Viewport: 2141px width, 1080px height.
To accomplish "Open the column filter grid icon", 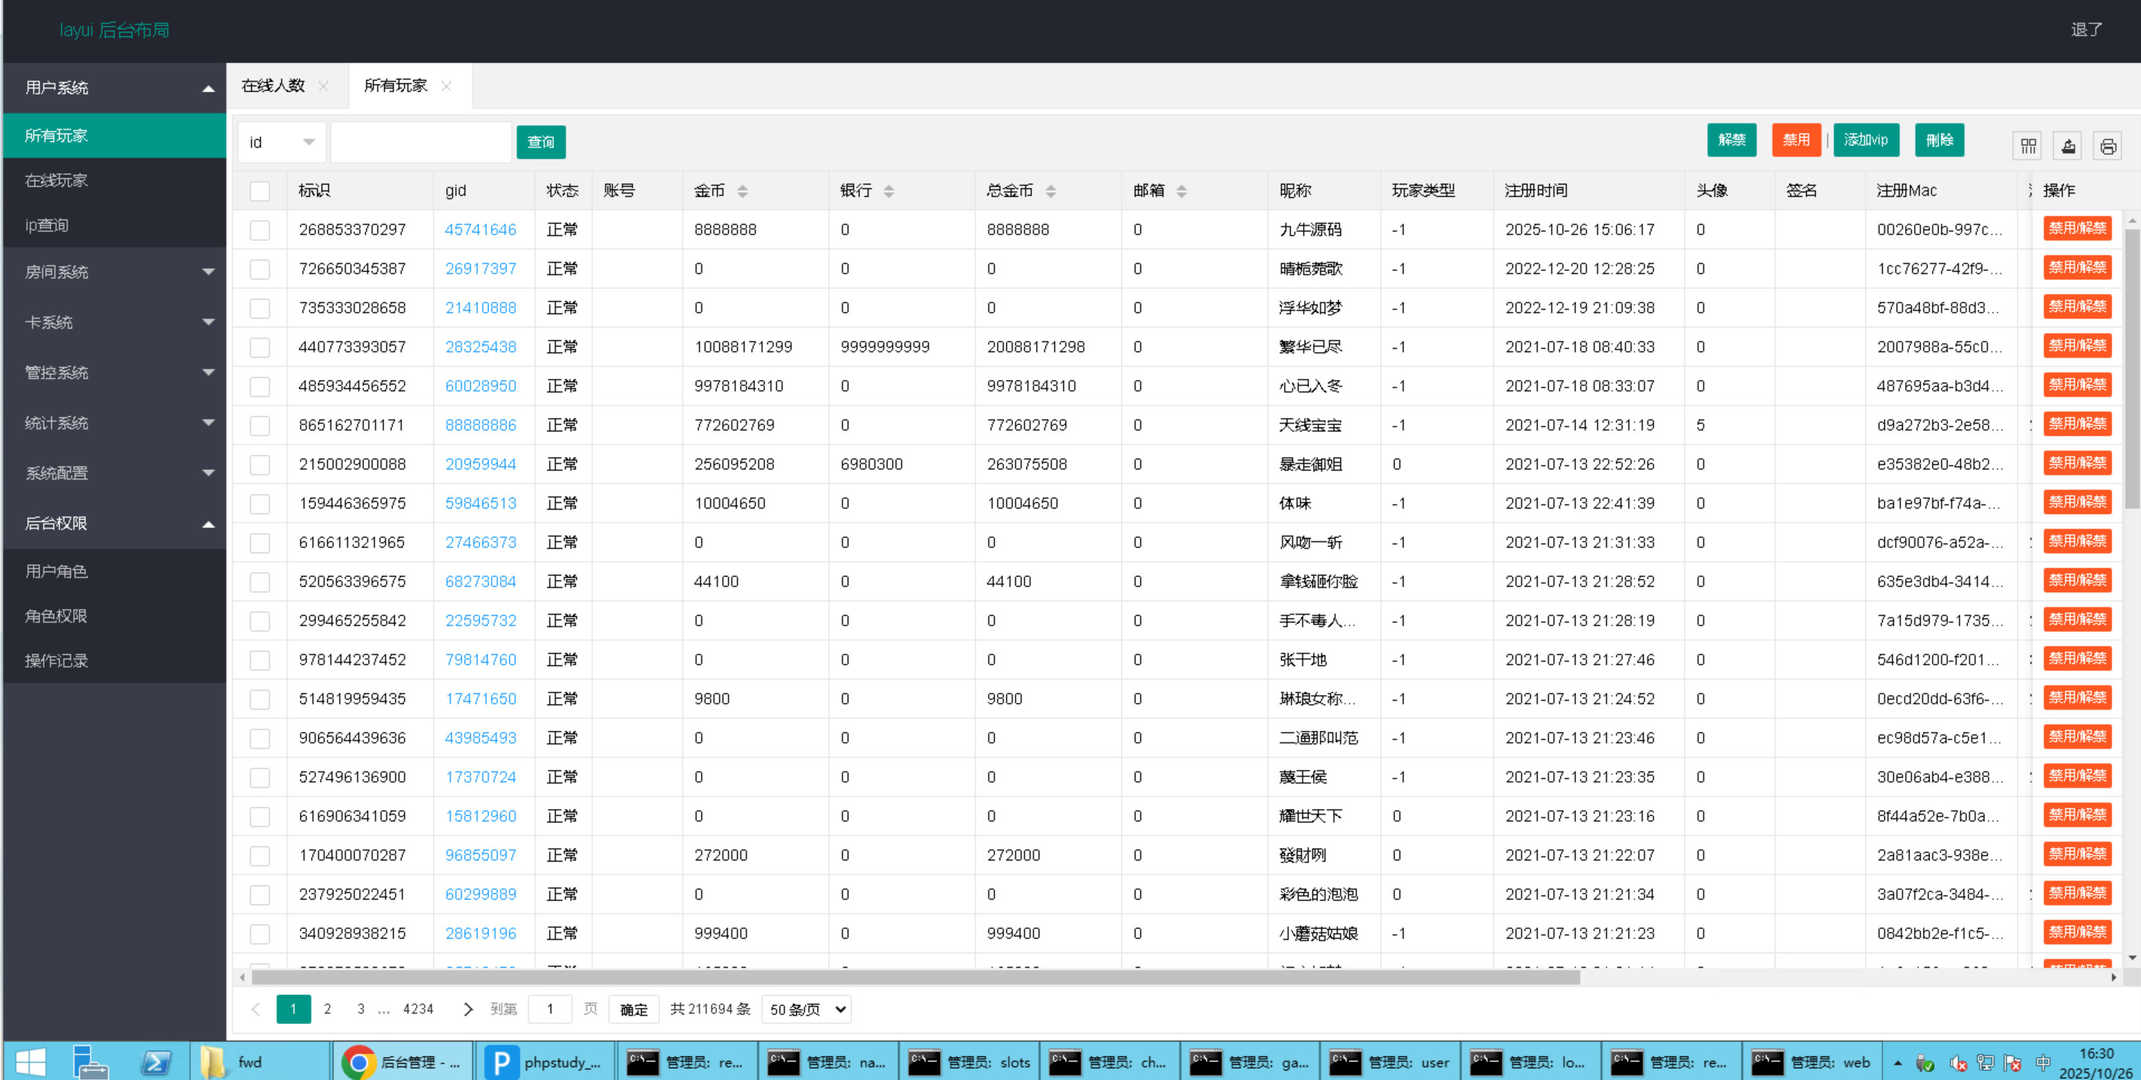I will (x=2028, y=146).
